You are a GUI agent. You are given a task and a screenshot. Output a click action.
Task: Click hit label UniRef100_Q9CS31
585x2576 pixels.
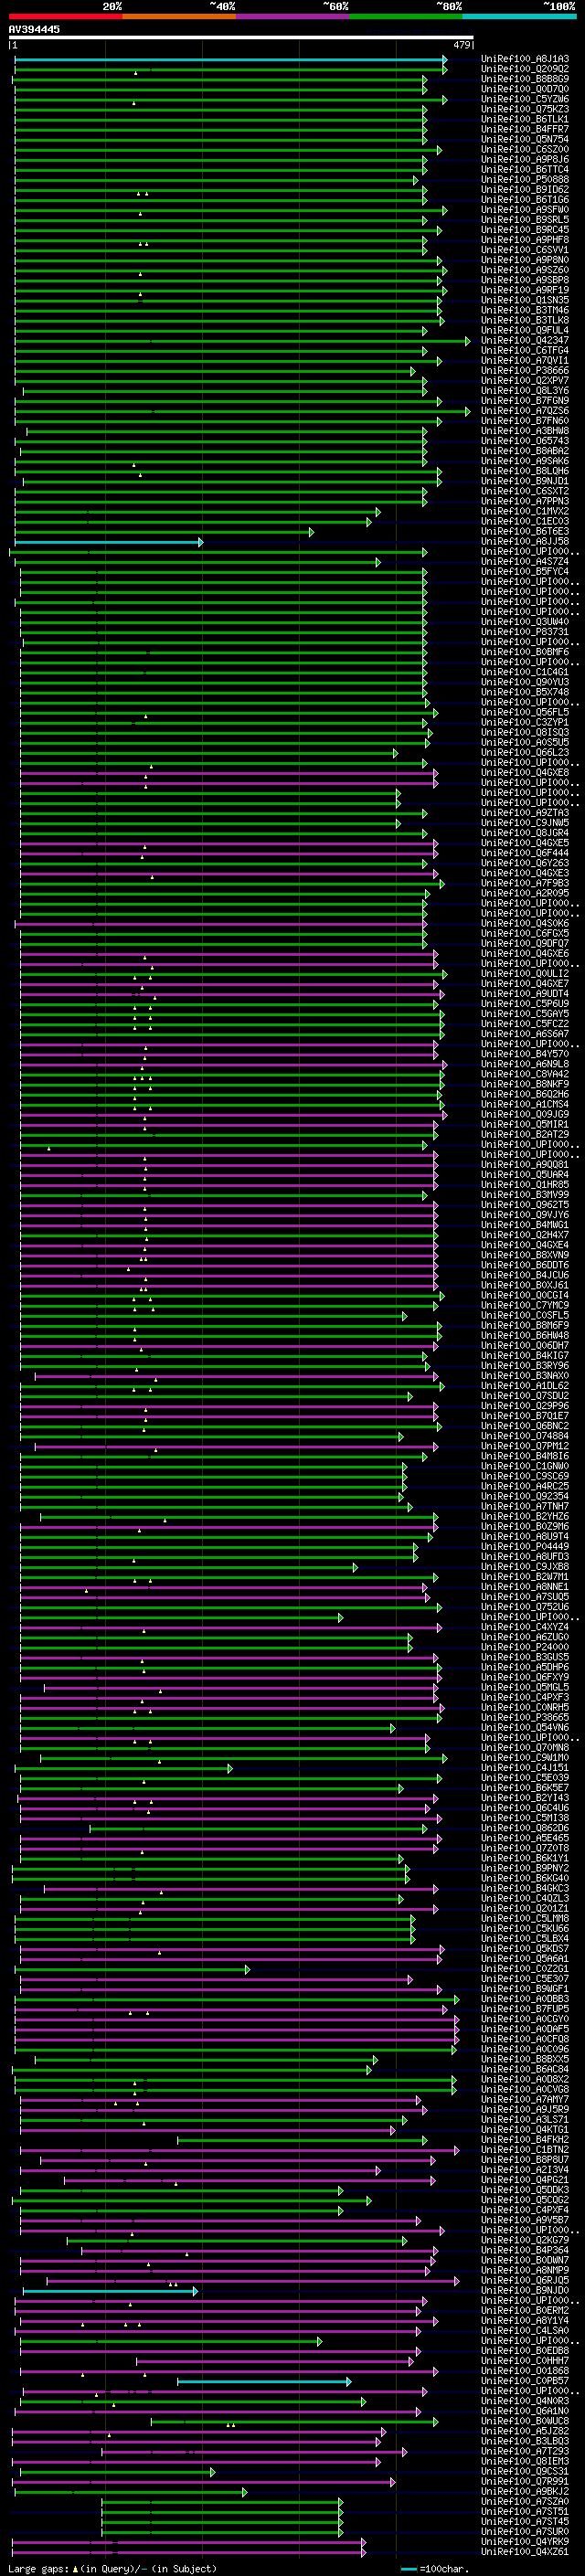pyautogui.click(x=525, y=2471)
